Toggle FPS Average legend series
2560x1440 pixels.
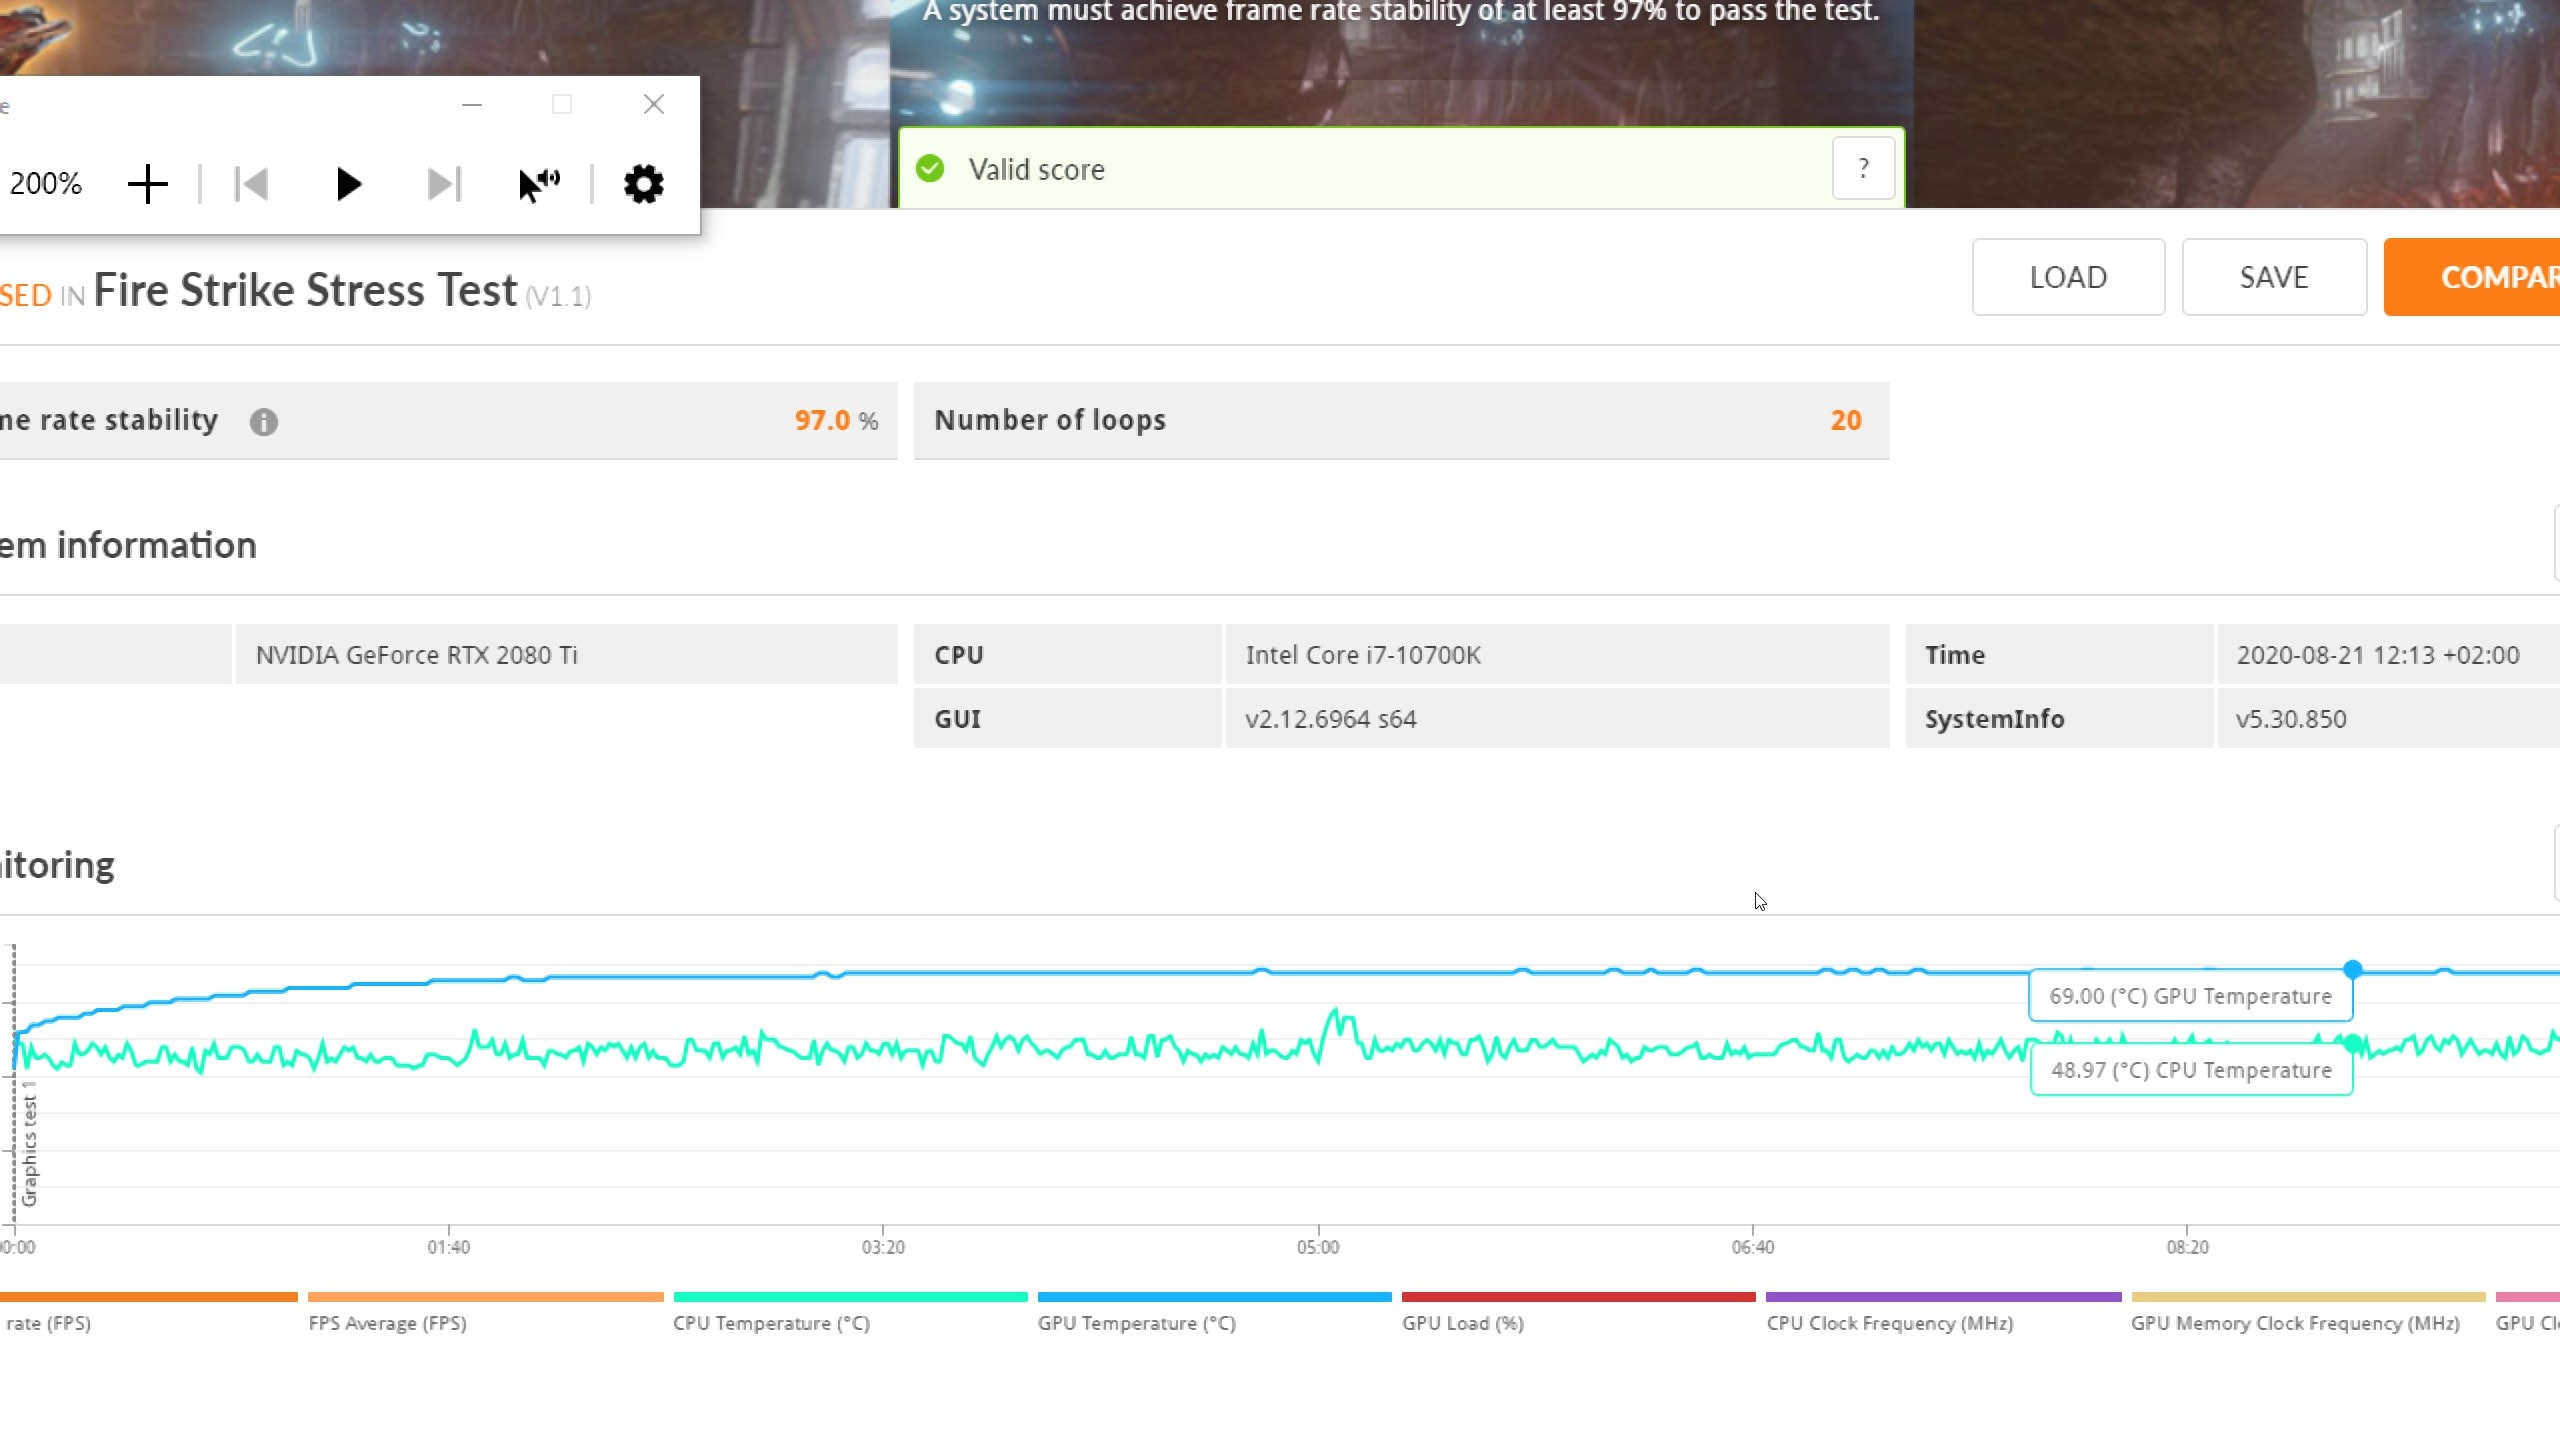(485, 1313)
